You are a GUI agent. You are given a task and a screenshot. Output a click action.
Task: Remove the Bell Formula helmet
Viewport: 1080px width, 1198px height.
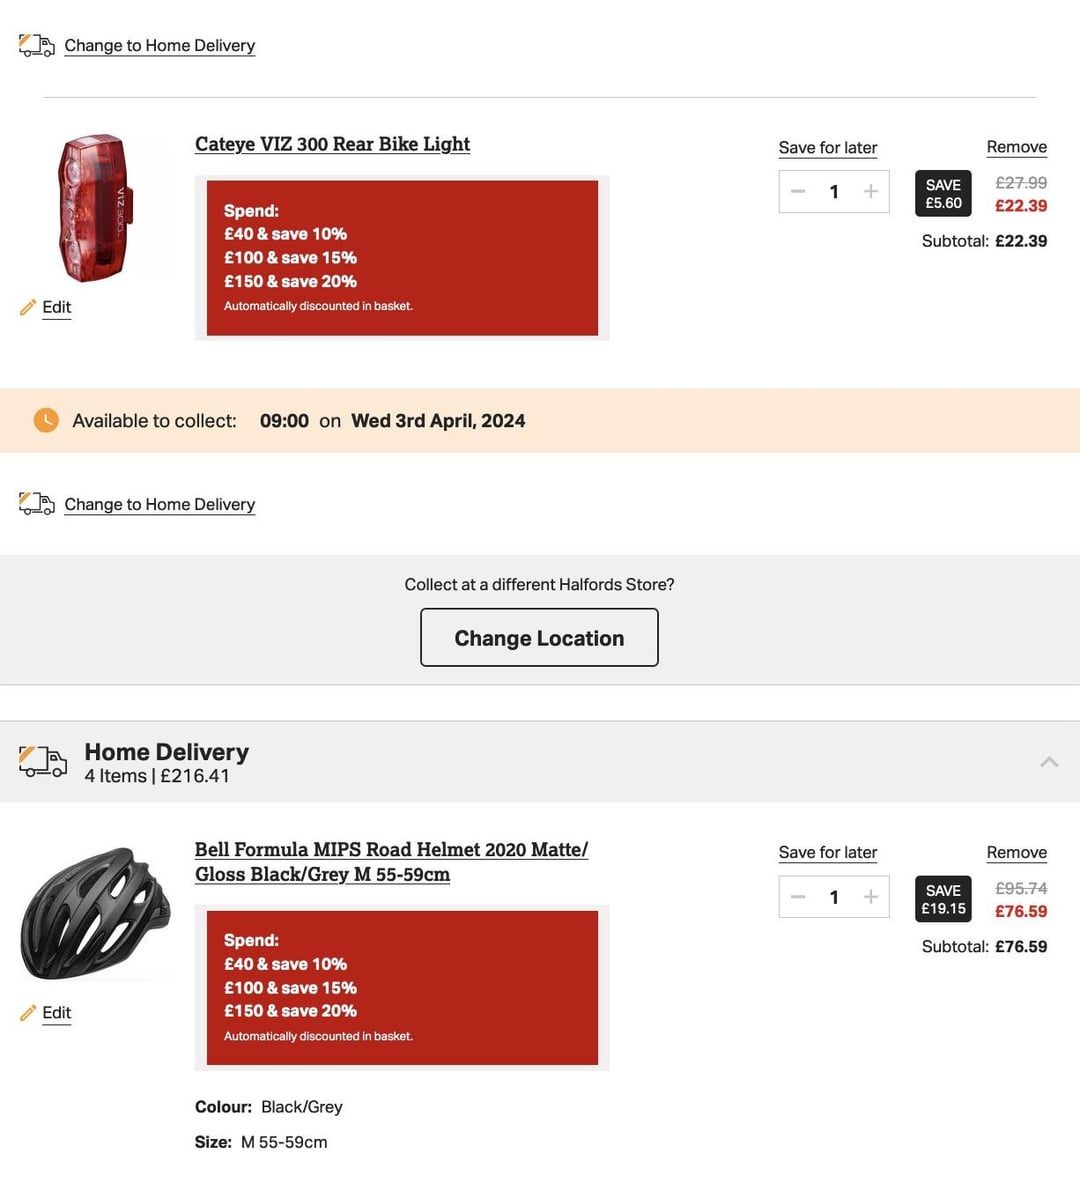(x=1017, y=852)
